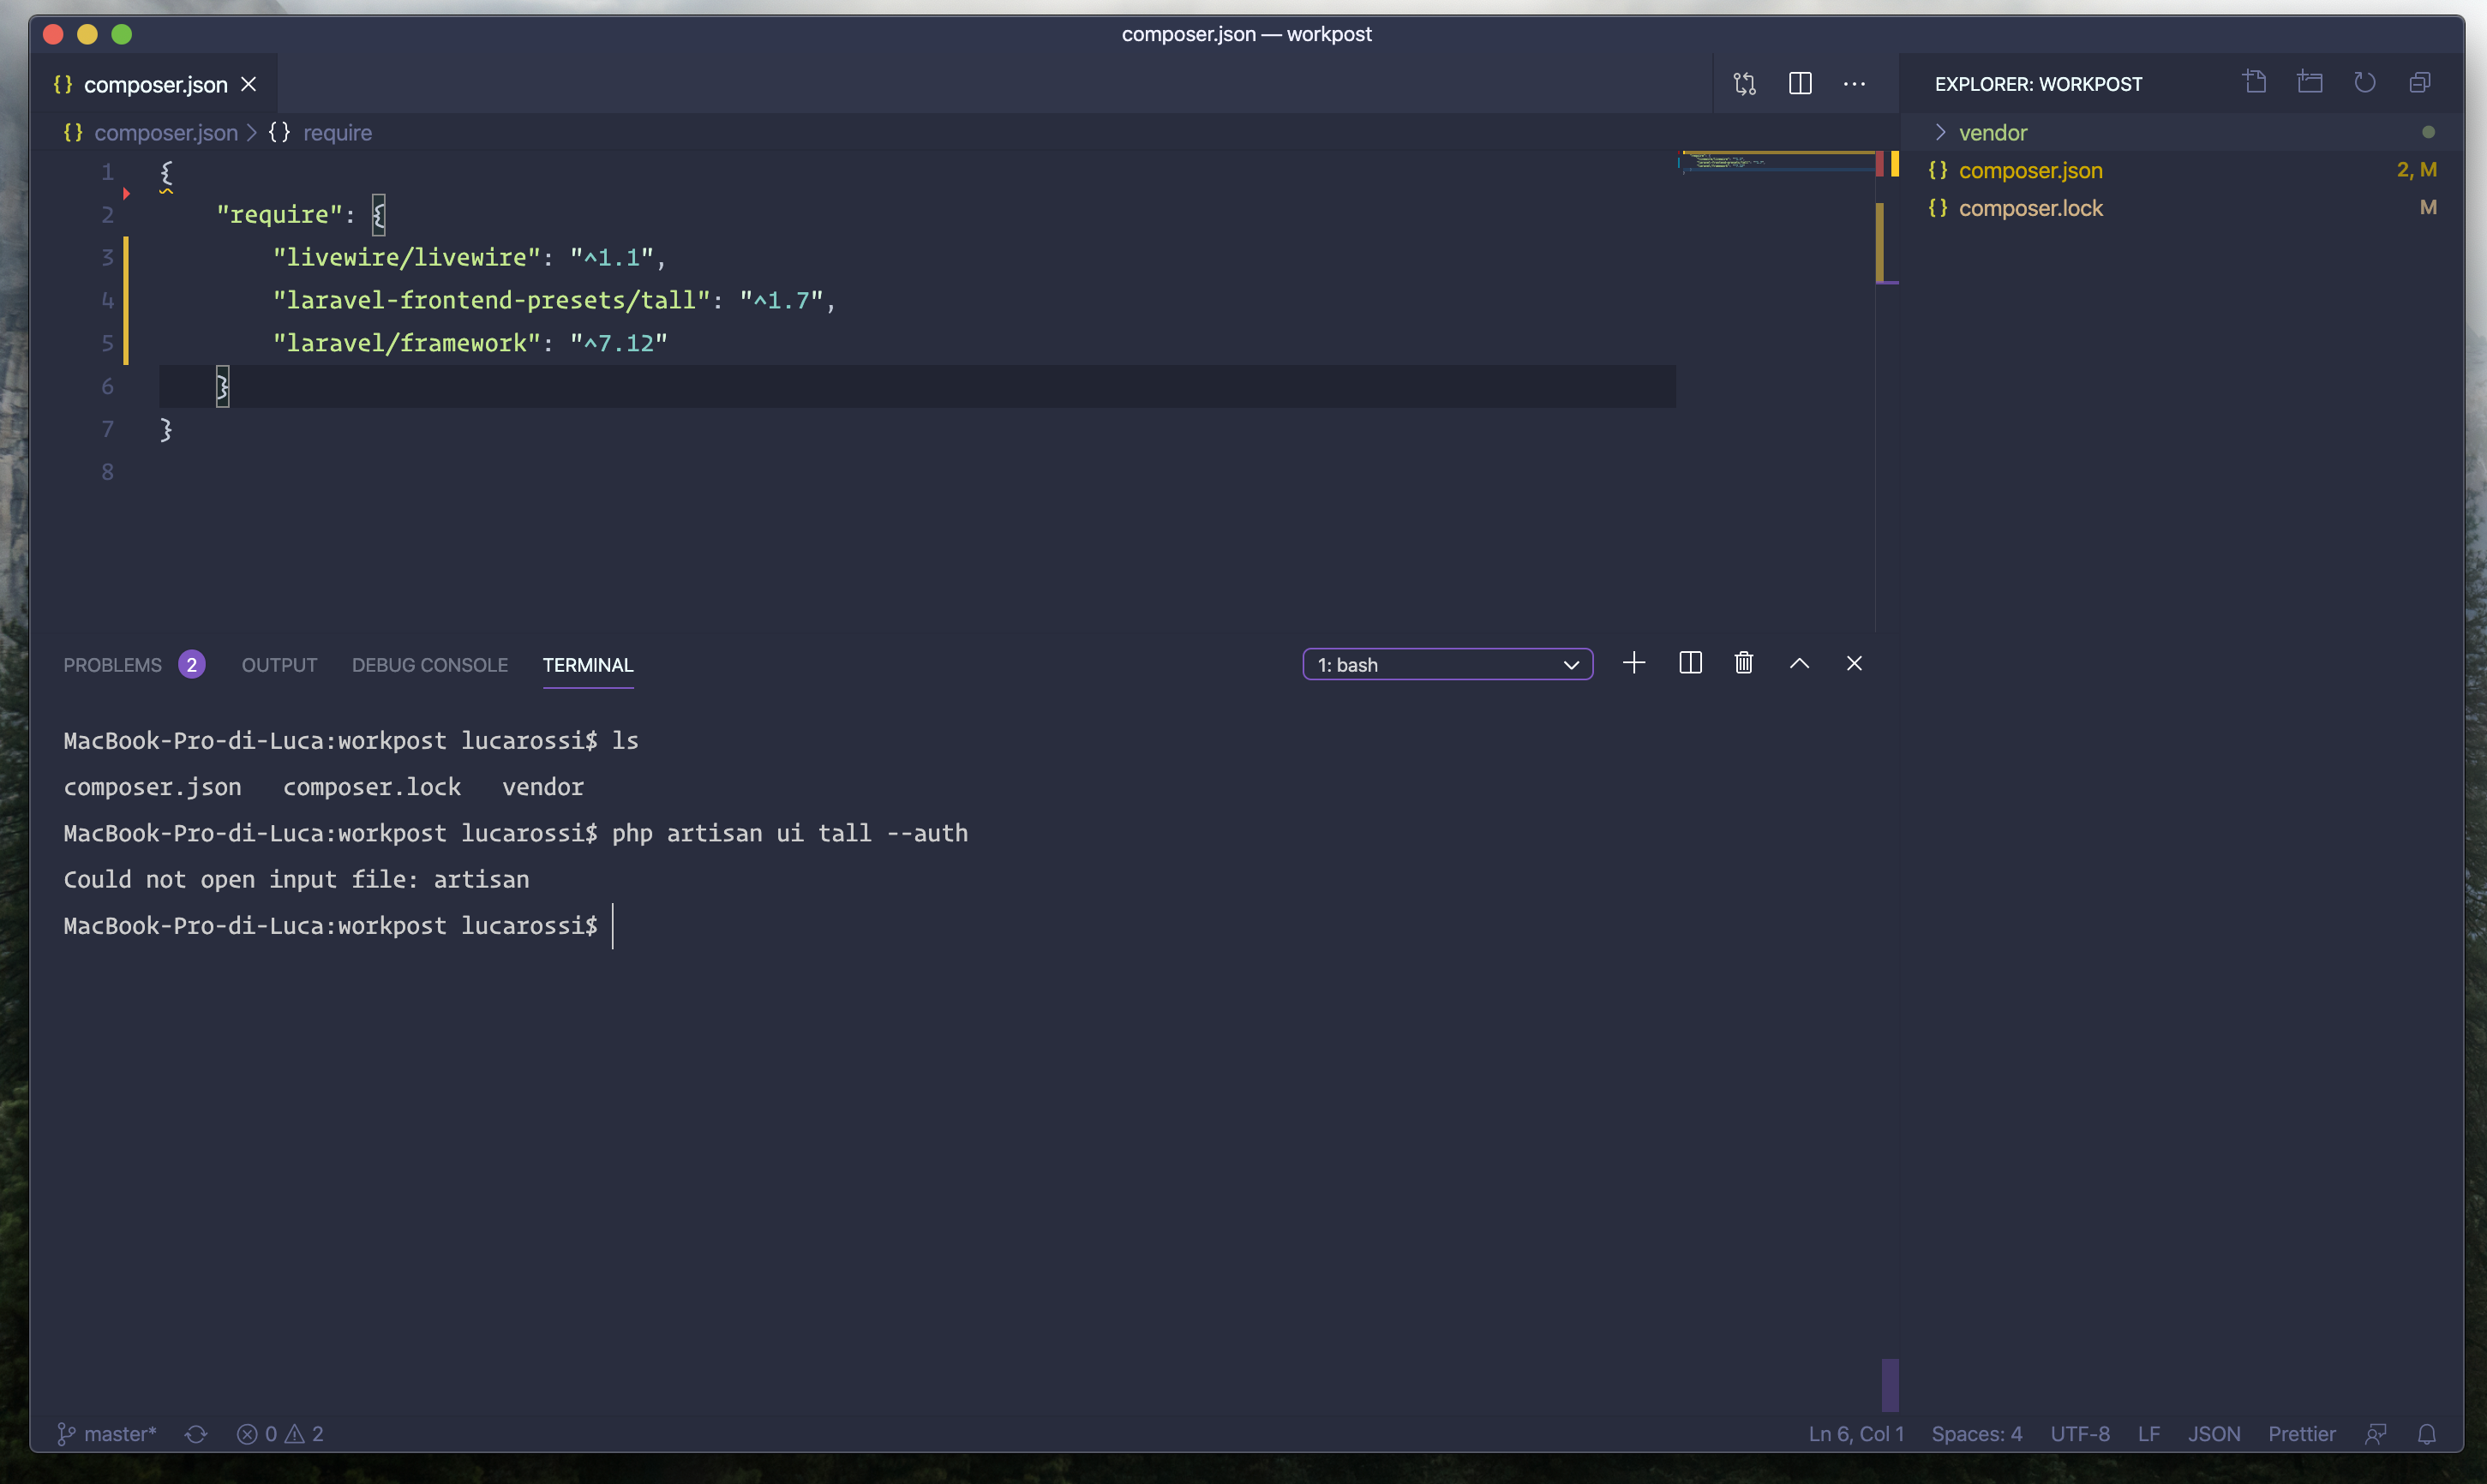Image resolution: width=2487 pixels, height=1484 pixels.
Task: Click the Open Changes diff icon
Action: pos(1745,83)
